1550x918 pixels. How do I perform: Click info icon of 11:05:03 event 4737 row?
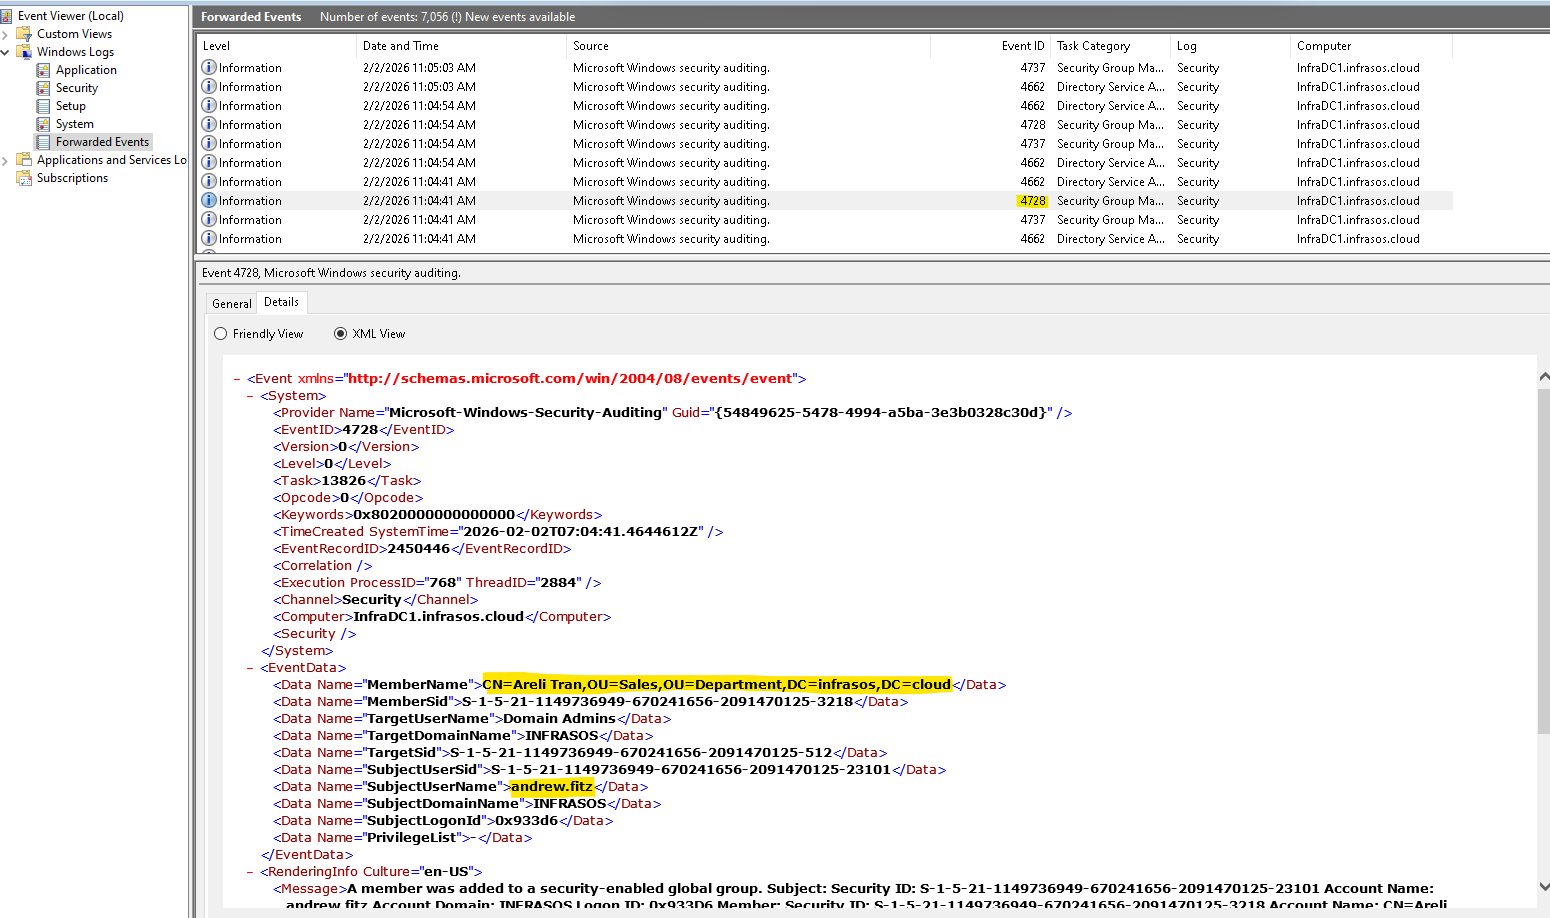209,67
